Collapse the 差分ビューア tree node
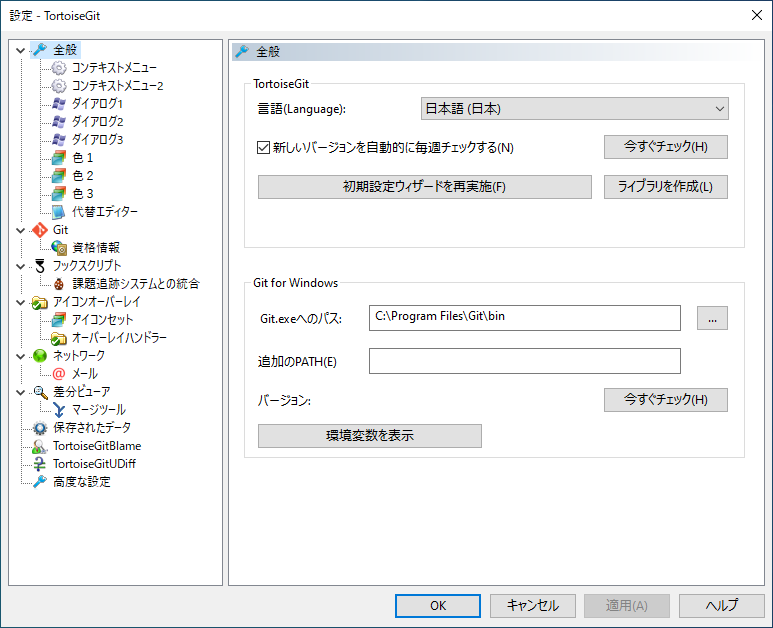 coord(20,392)
